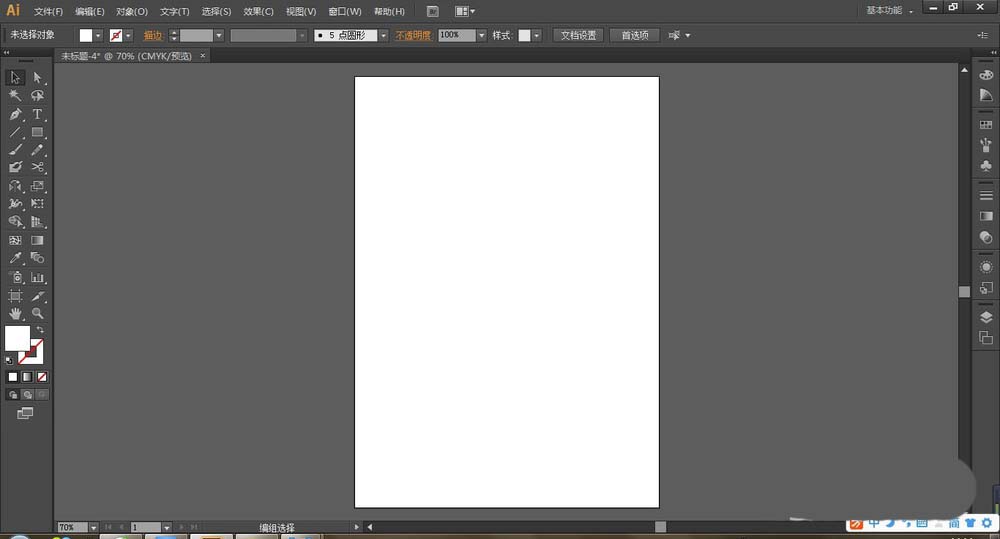The width and height of the screenshot is (1000, 539).
Task: Open the Layers panel icon
Action: [x=986, y=318]
